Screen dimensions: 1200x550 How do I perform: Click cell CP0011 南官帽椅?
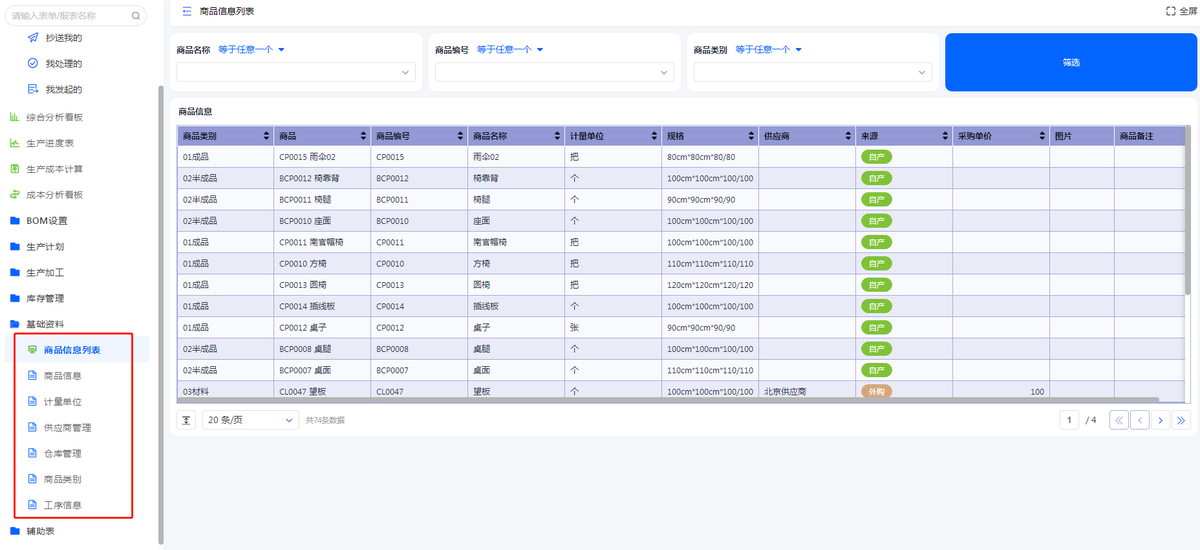(x=321, y=242)
